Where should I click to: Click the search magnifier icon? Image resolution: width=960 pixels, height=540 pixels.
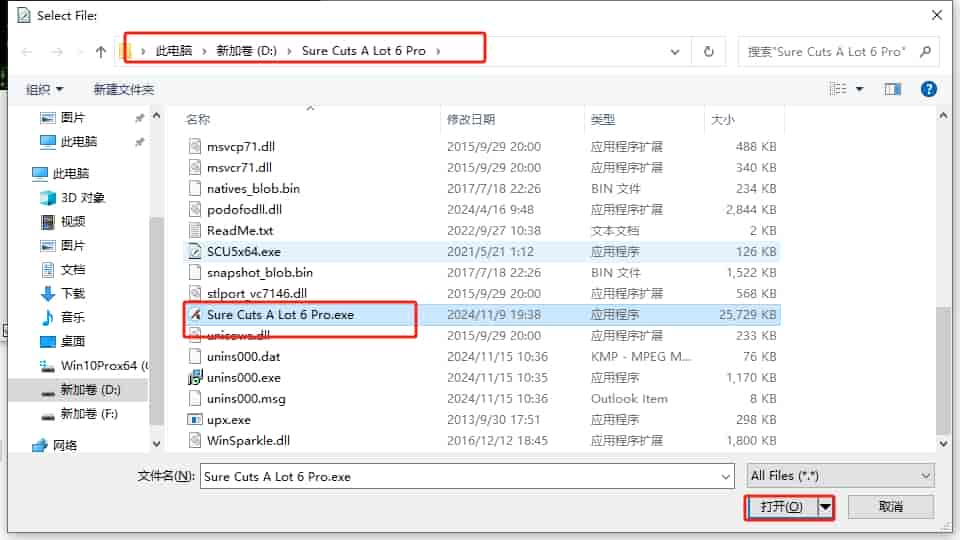pos(925,51)
